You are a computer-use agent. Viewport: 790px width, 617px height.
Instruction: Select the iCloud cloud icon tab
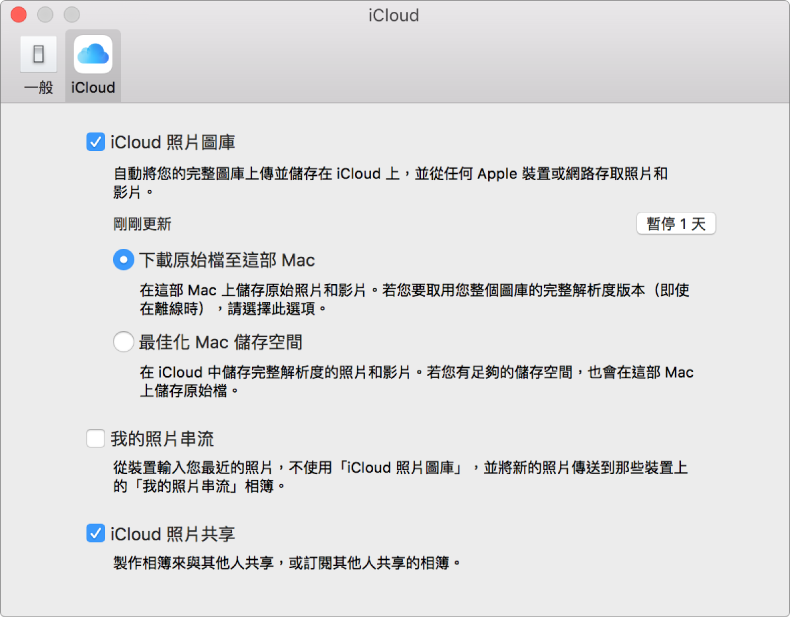93,54
